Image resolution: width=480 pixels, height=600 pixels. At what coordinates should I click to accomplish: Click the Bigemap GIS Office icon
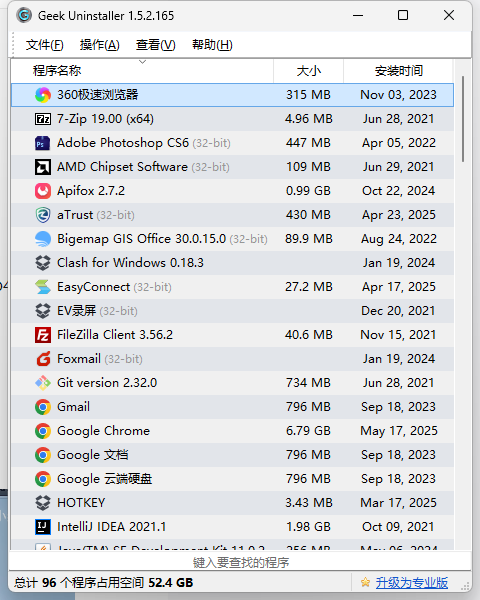pyautogui.click(x=43, y=239)
